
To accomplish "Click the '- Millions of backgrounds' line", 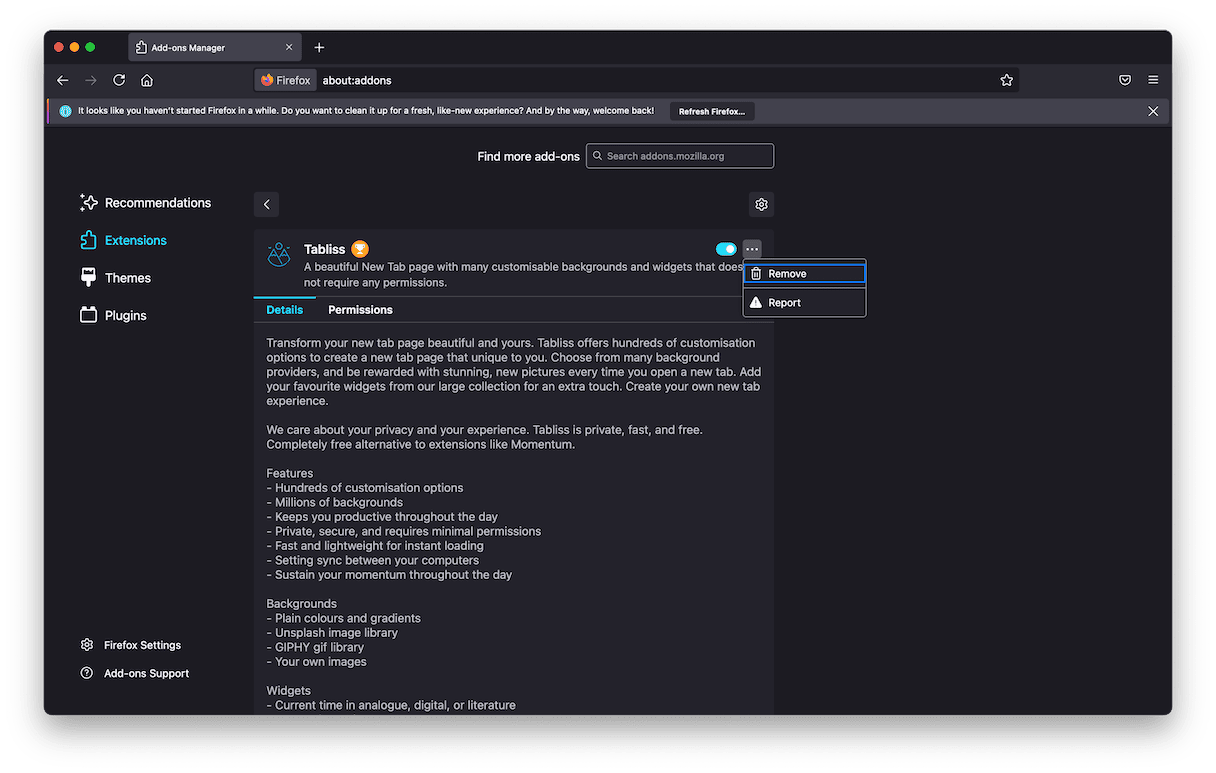I will pyautogui.click(x=334, y=502).
